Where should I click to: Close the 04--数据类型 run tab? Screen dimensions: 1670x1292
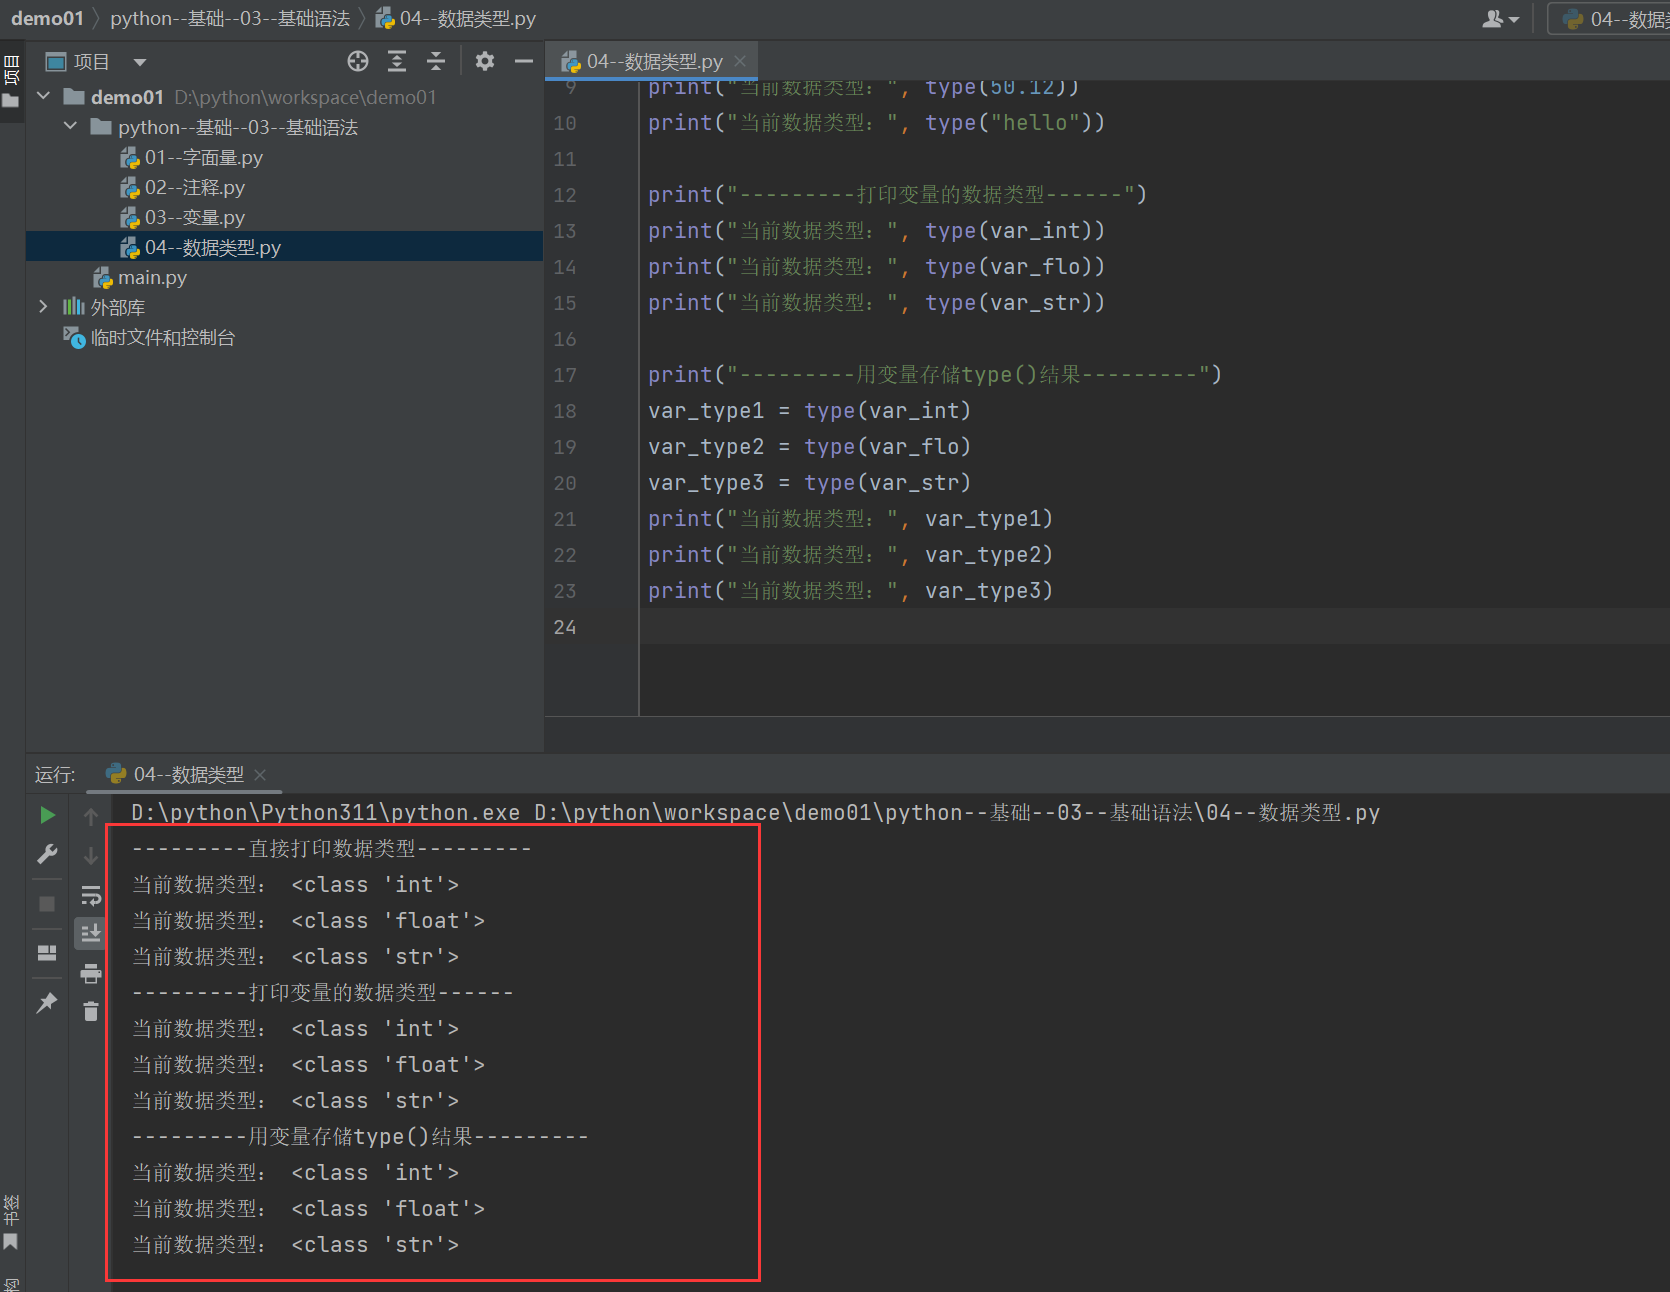(x=260, y=774)
